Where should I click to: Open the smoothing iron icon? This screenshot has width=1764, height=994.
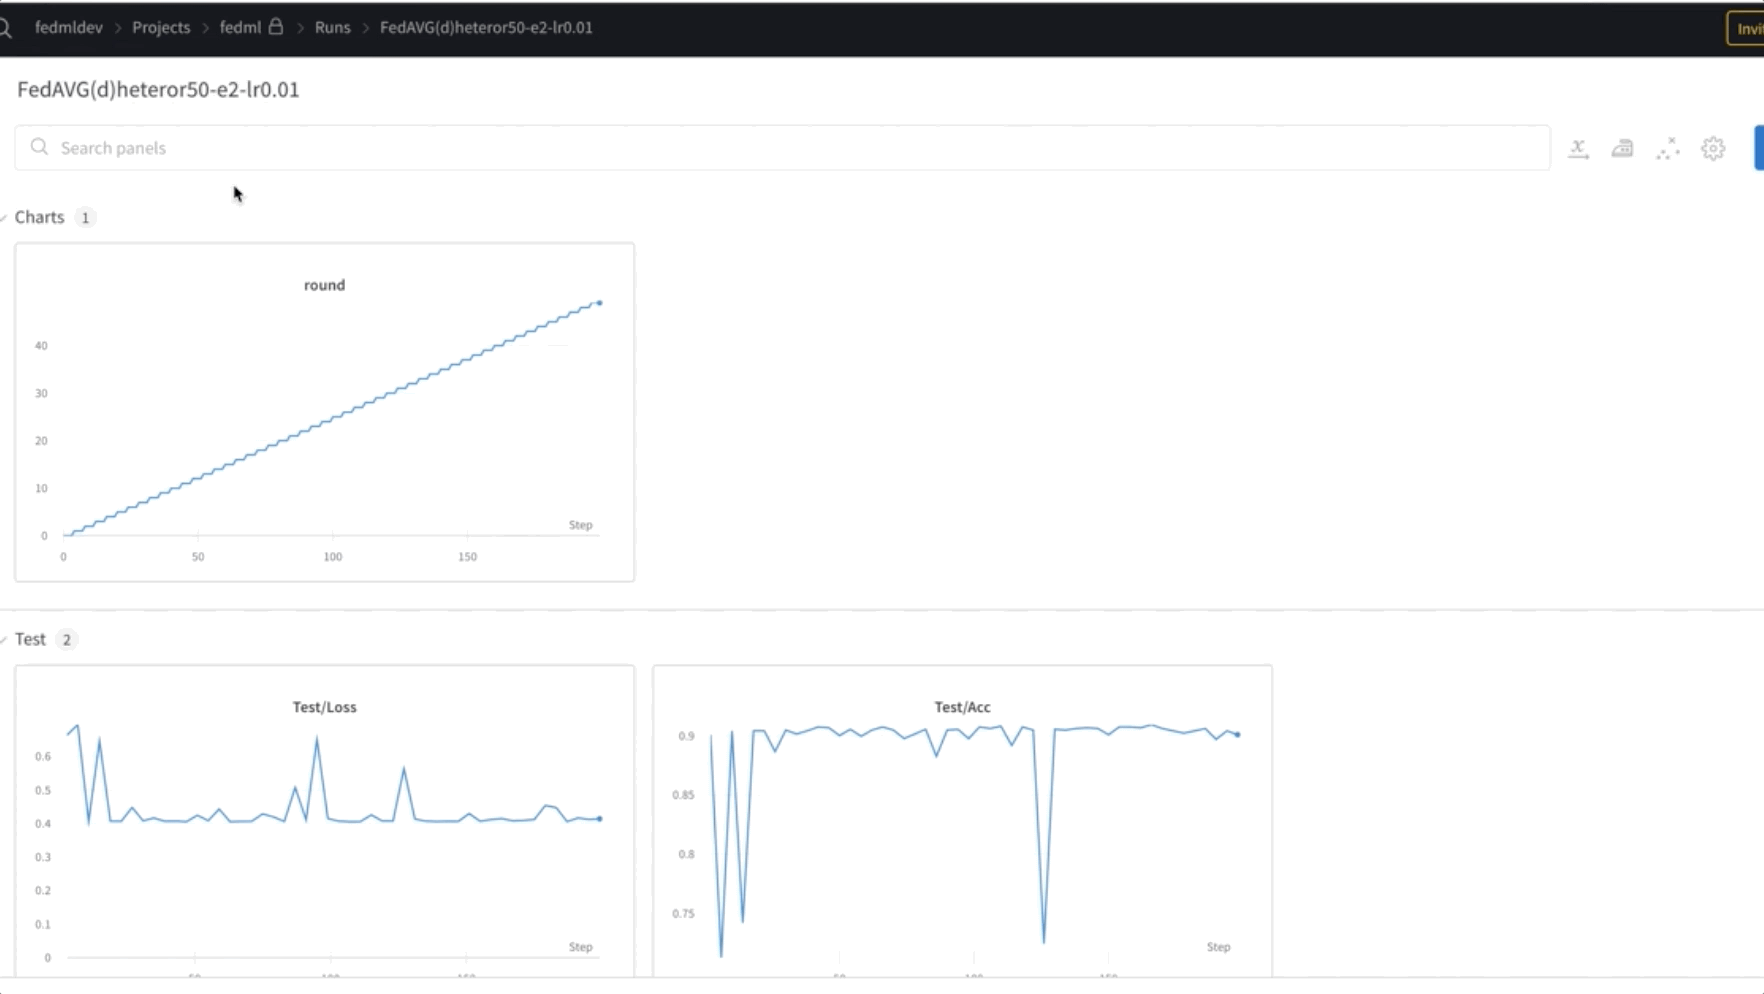(x=1622, y=149)
